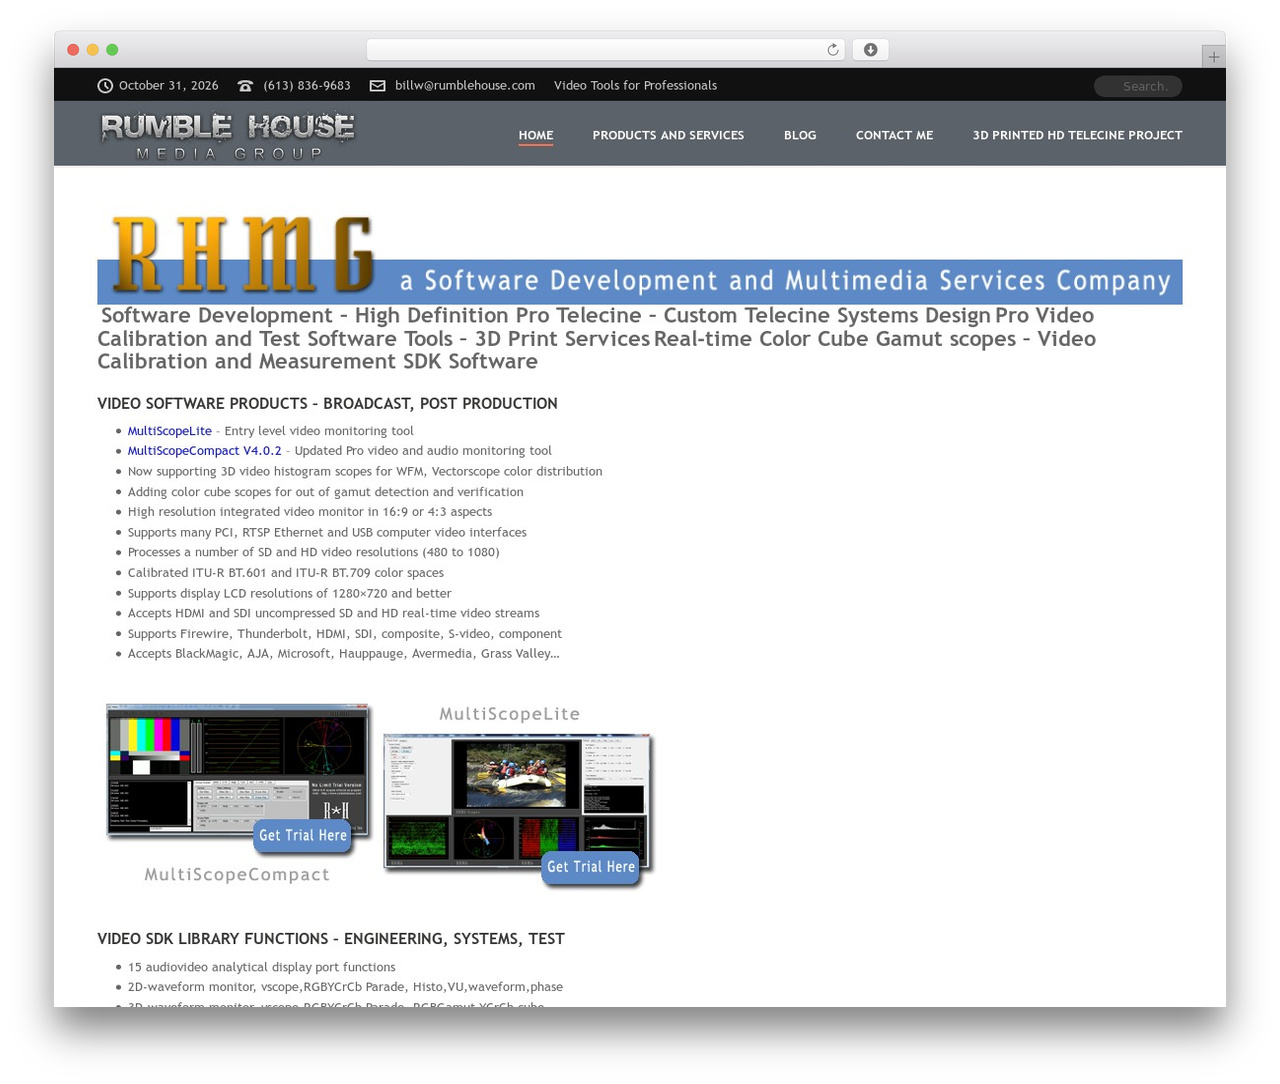This screenshot has height=1084, width=1280.
Task: Open the MultiScopeLite link in list
Action: [169, 431]
